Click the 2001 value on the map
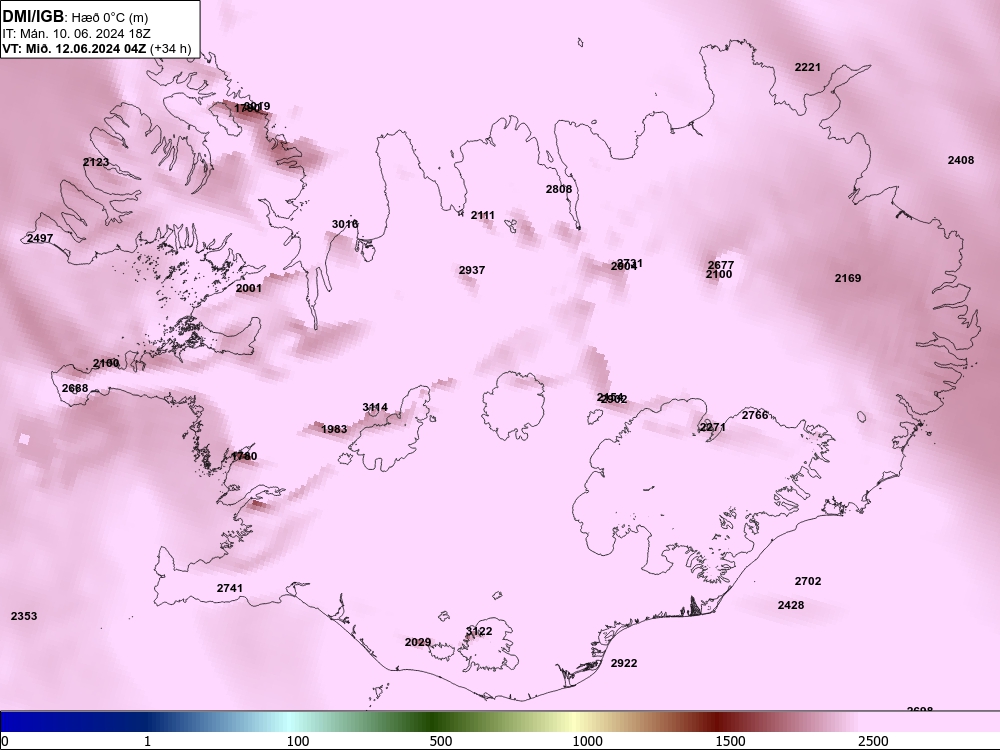This screenshot has height=750, width=1000. point(249,288)
